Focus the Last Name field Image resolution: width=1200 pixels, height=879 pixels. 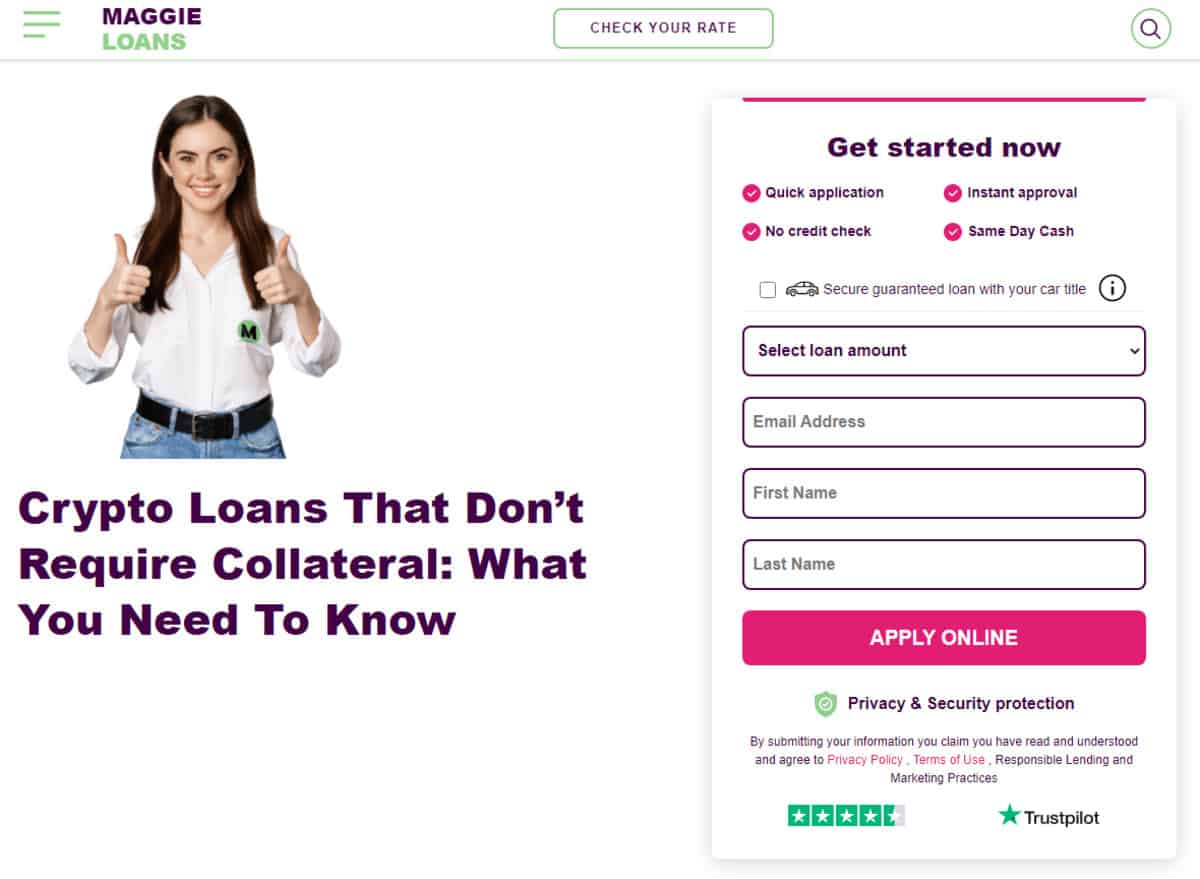coord(944,564)
